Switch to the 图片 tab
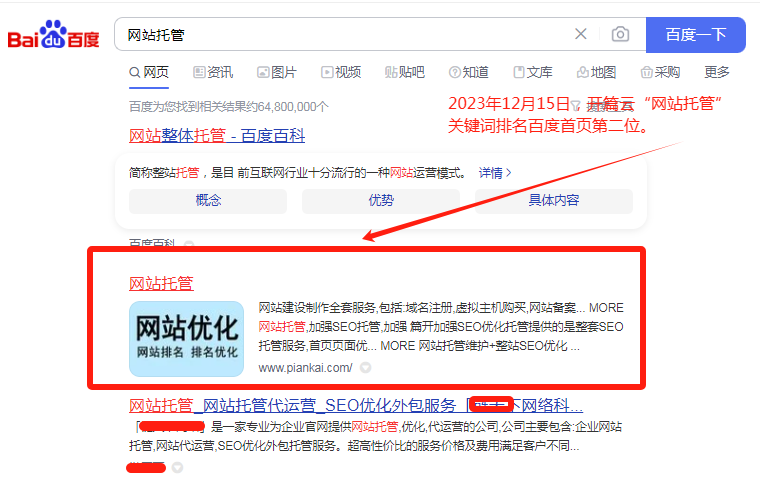 coord(277,72)
